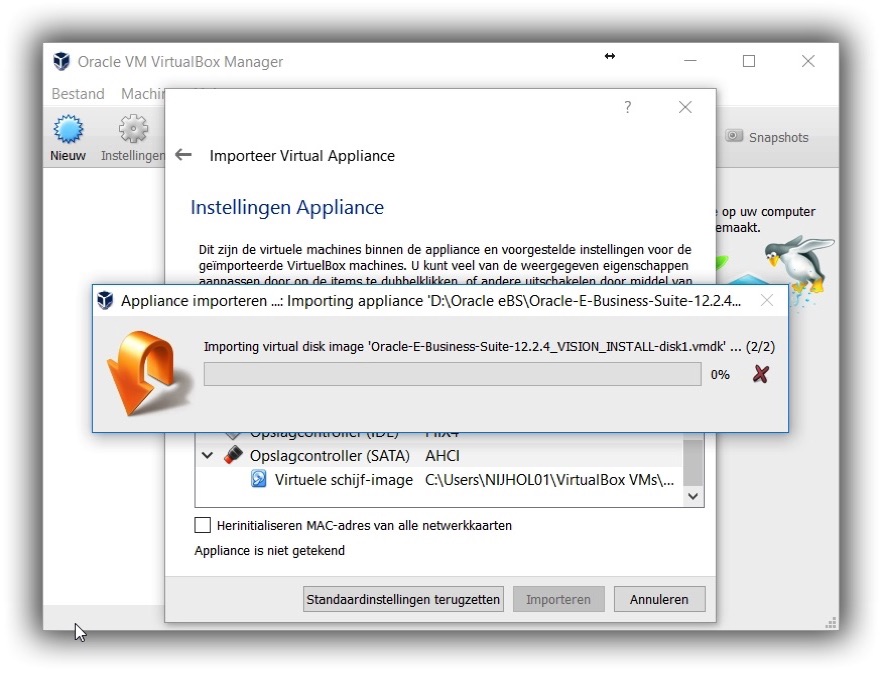Minimize the VirtualBox Manager window
882x673 pixels.
click(x=690, y=61)
